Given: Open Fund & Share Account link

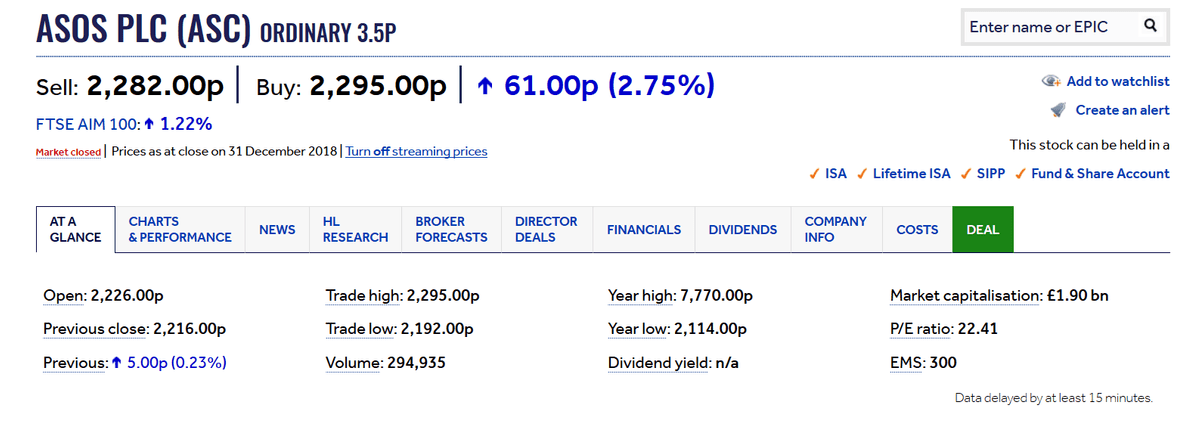Looking at the screenshot, I should coord(1100,174).
